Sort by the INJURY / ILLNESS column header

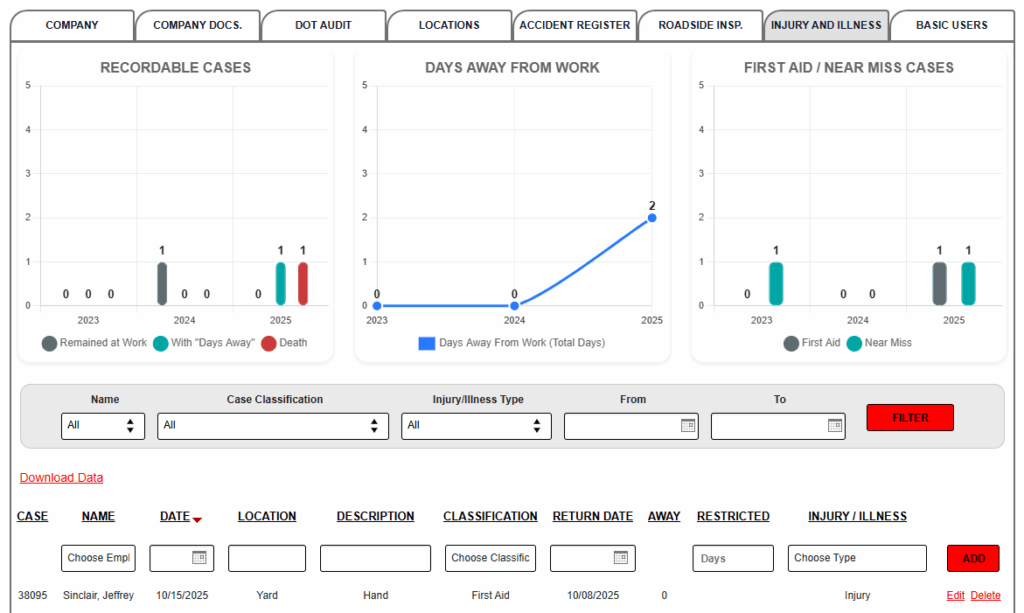coord(857,516)
